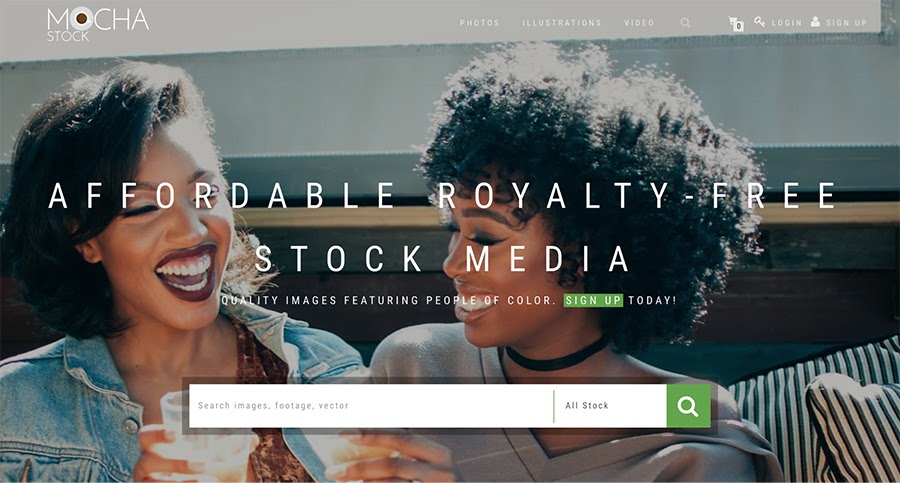Open the Video menu item

[x=639, y=23]
